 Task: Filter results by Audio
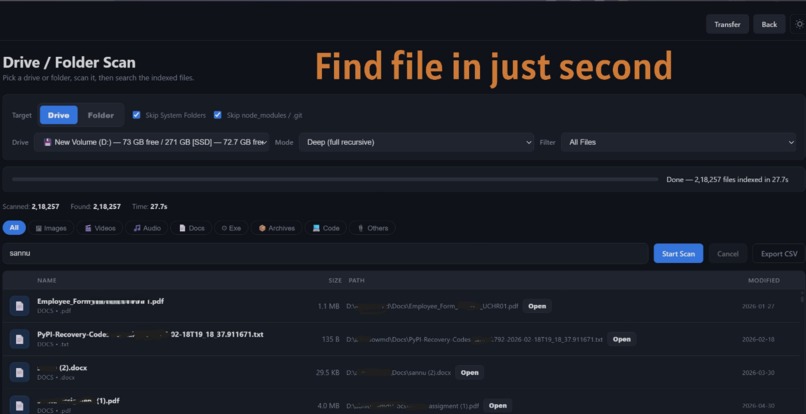click(146, 228)
